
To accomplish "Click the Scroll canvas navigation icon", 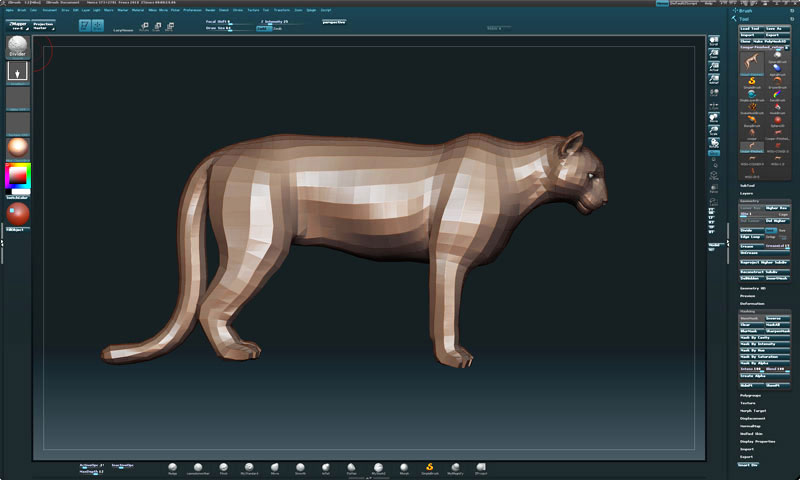I will (714, 41).
